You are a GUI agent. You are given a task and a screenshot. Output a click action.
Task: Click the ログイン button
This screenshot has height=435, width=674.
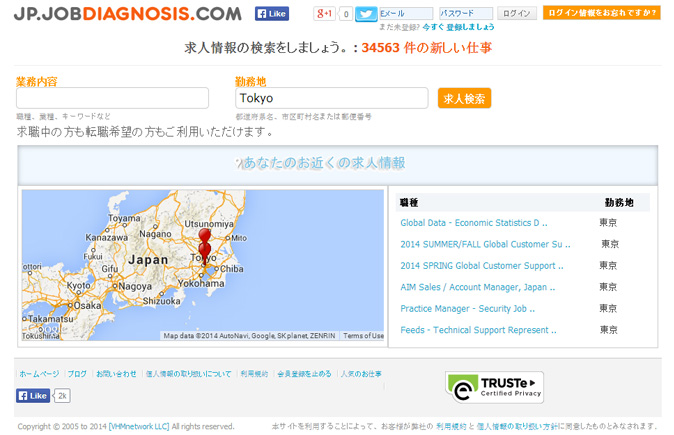pos(517,13)
